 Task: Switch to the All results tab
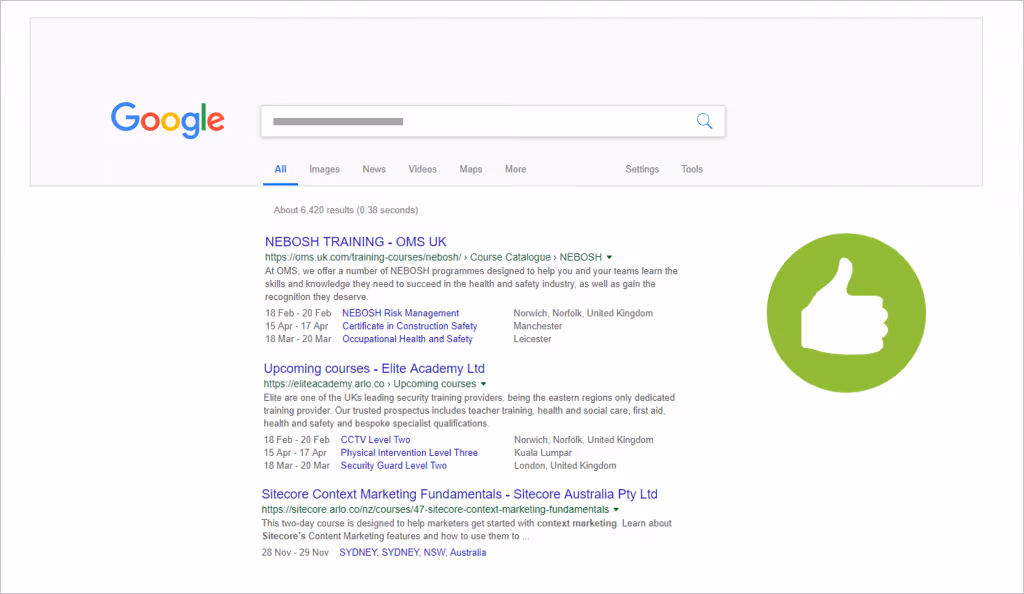(280, 169)
